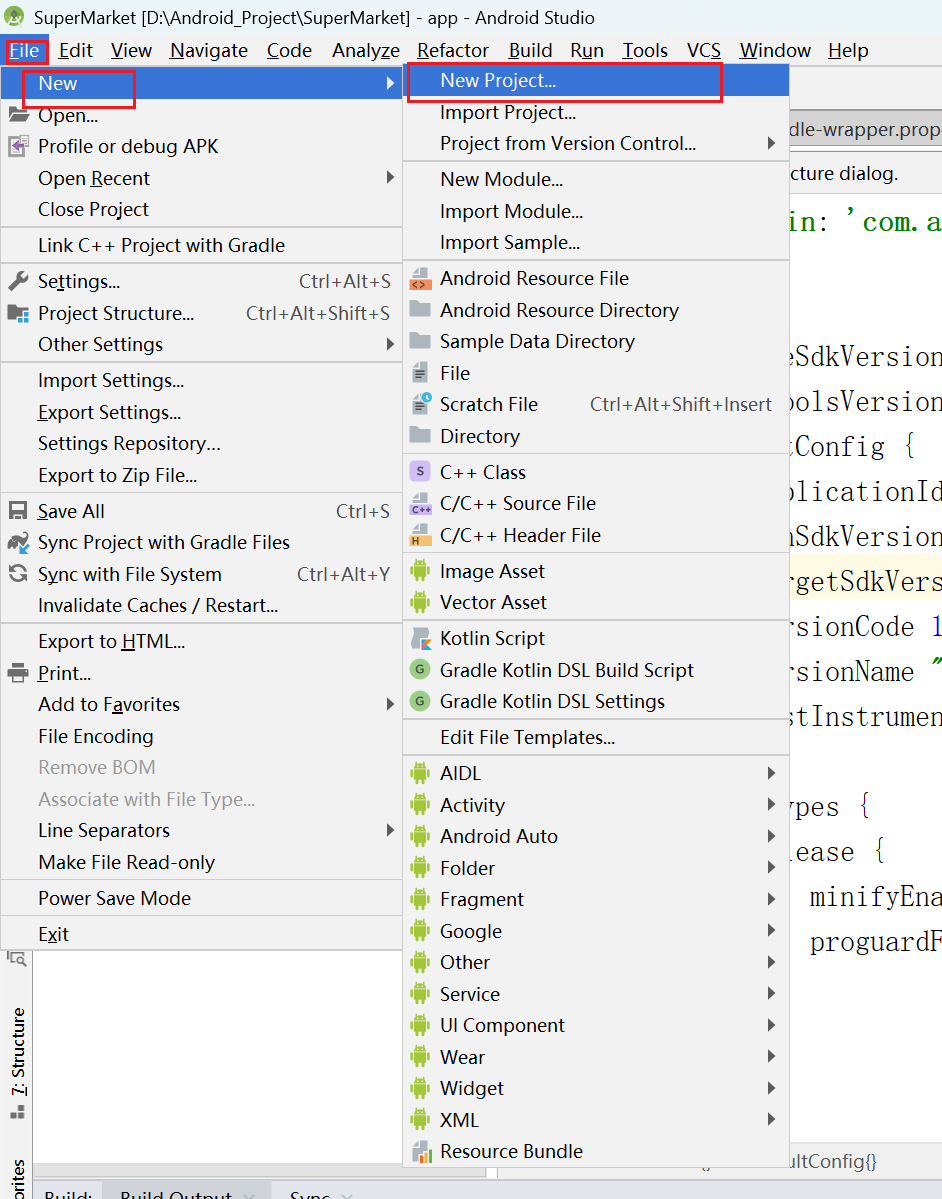Click the Print printer icon
The image size is (942, 1199).
(x=18, y=673)
